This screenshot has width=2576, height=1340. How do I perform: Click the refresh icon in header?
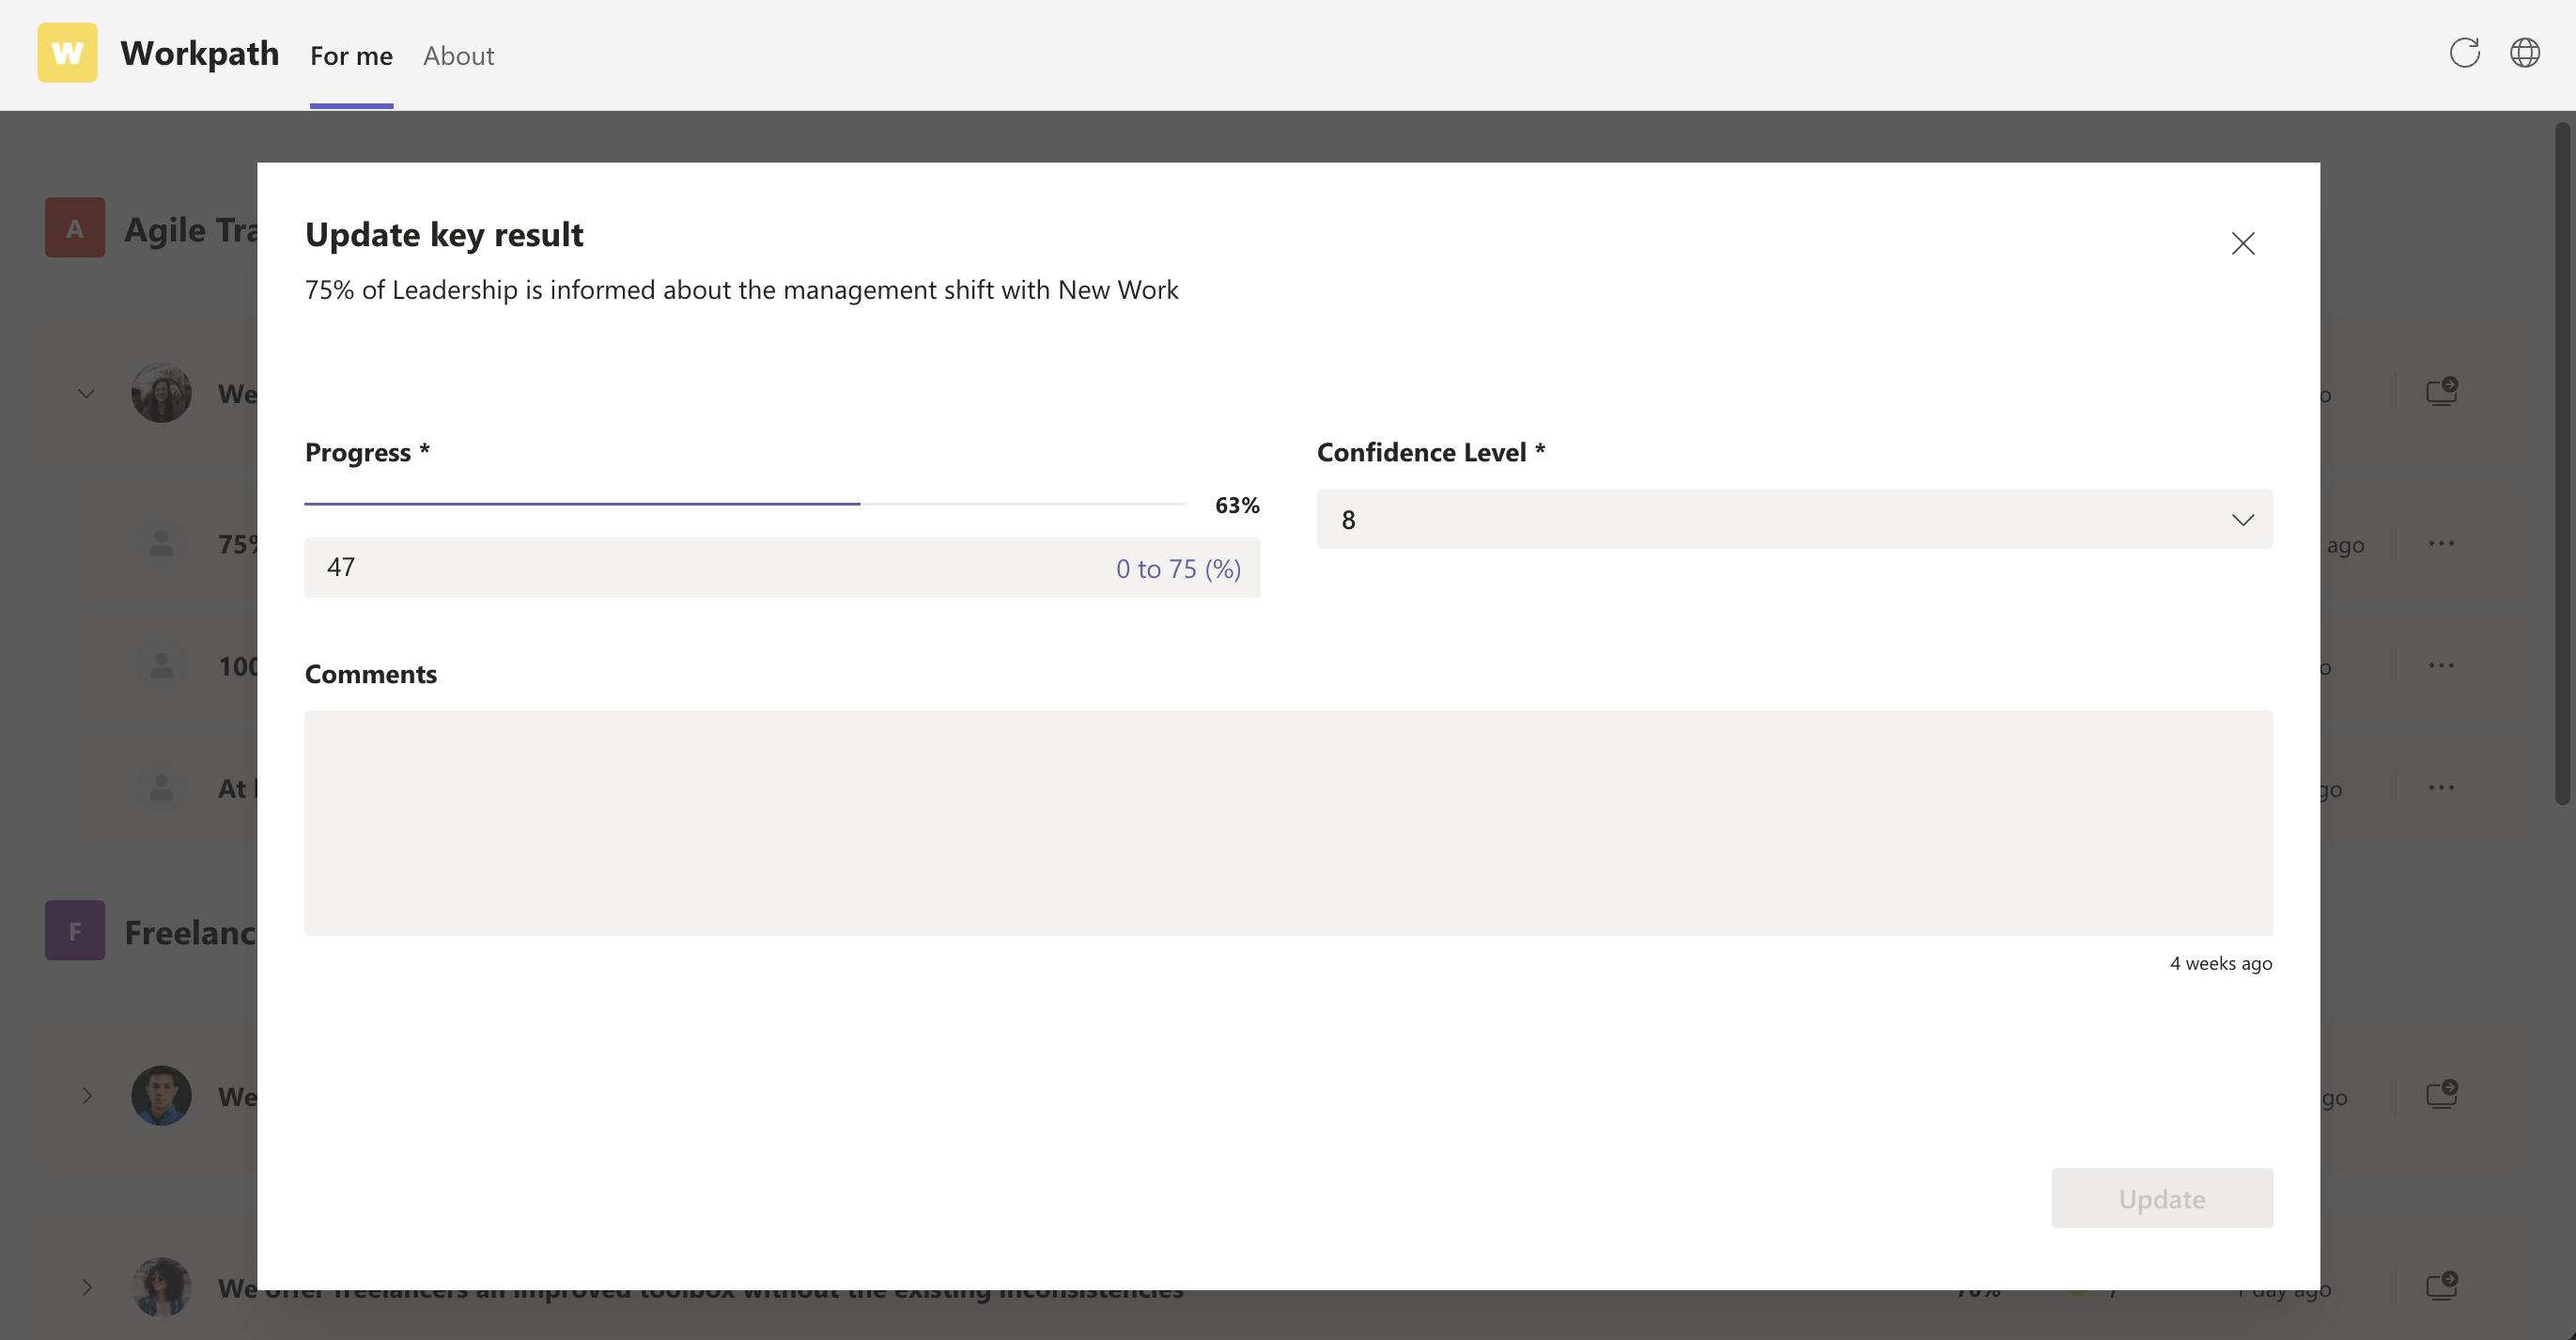[x=2464, y=53]
